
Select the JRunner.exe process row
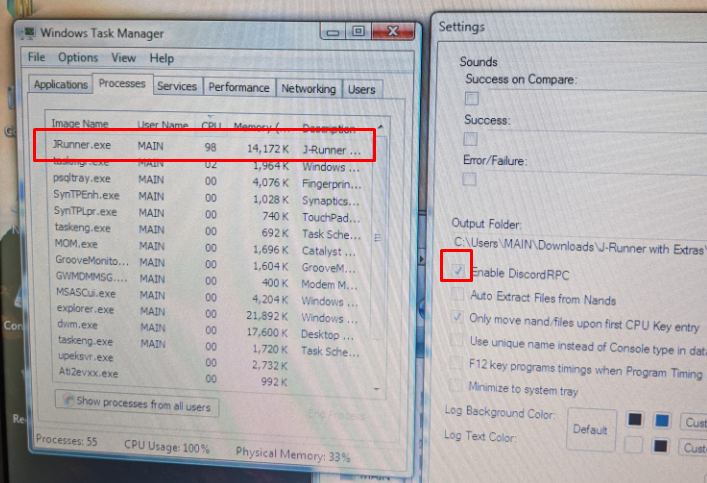click(207, 147)
